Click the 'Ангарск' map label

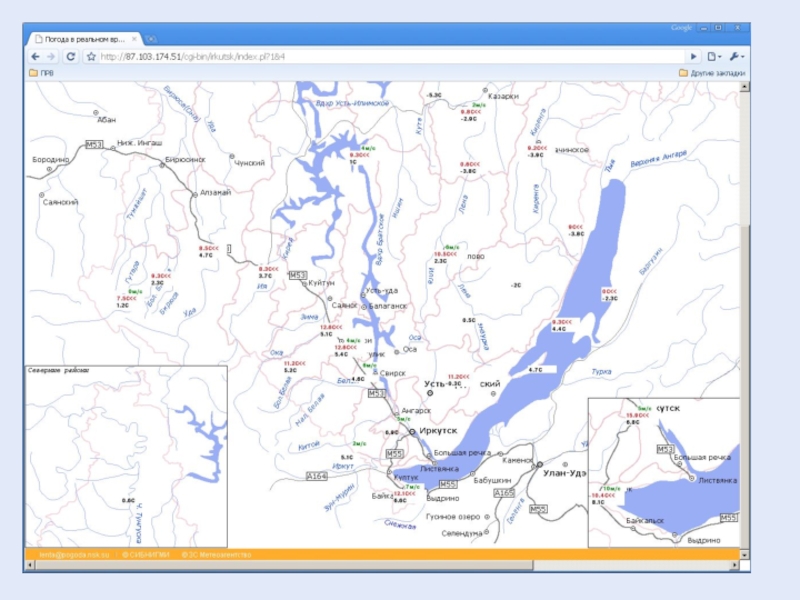click(416, 411)
